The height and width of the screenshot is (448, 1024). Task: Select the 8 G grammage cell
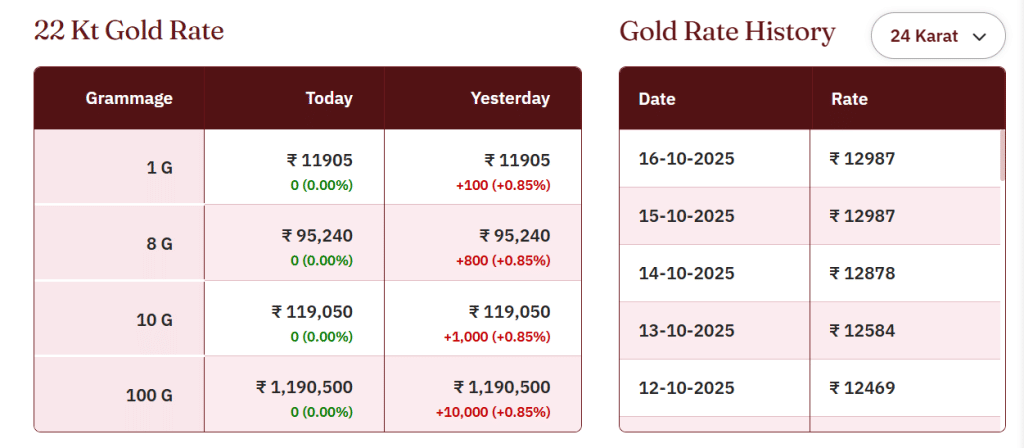coord(159,243)
